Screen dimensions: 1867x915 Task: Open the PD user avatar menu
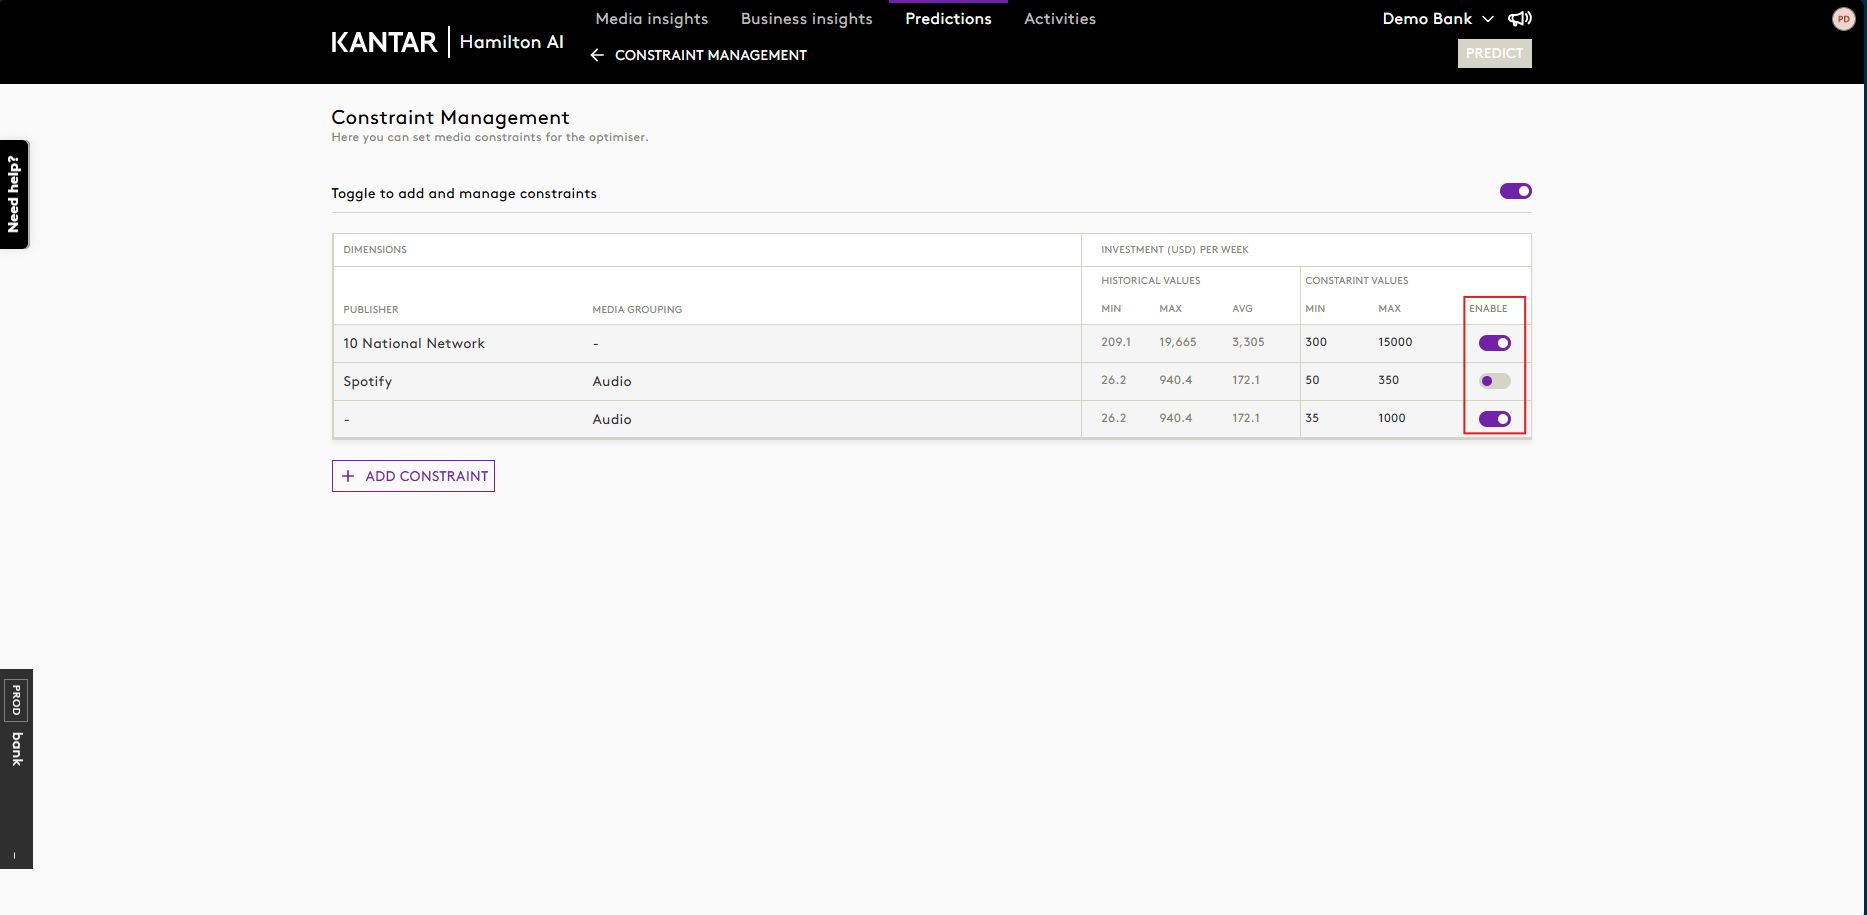pyautogui.click(x=1844, y=19)
